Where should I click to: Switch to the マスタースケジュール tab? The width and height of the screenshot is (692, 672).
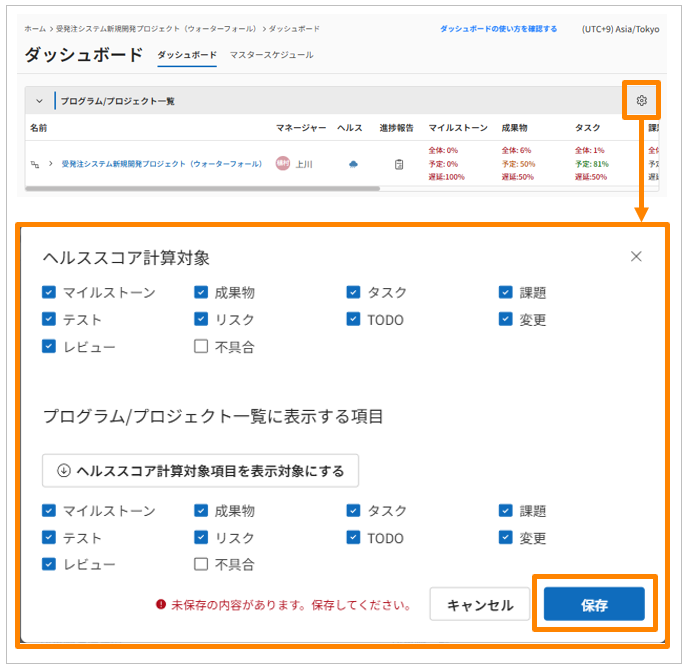[x=271, y=55]
